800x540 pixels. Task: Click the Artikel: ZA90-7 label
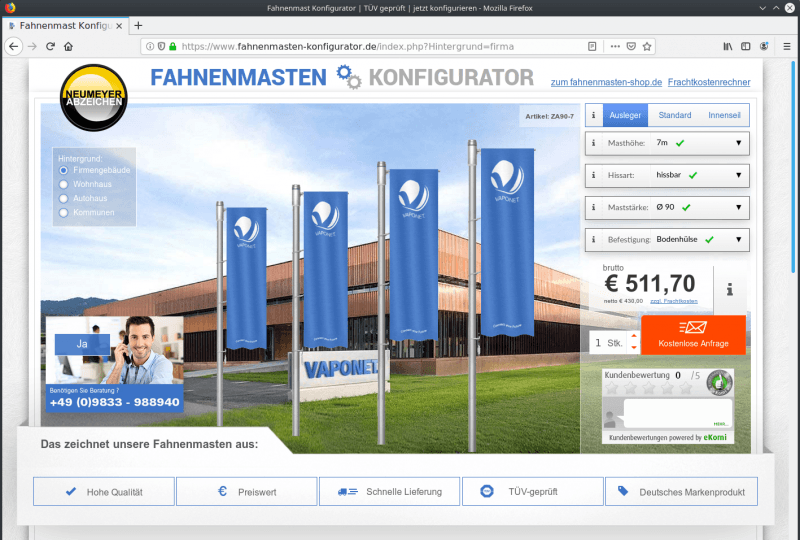tap(549, 116)
